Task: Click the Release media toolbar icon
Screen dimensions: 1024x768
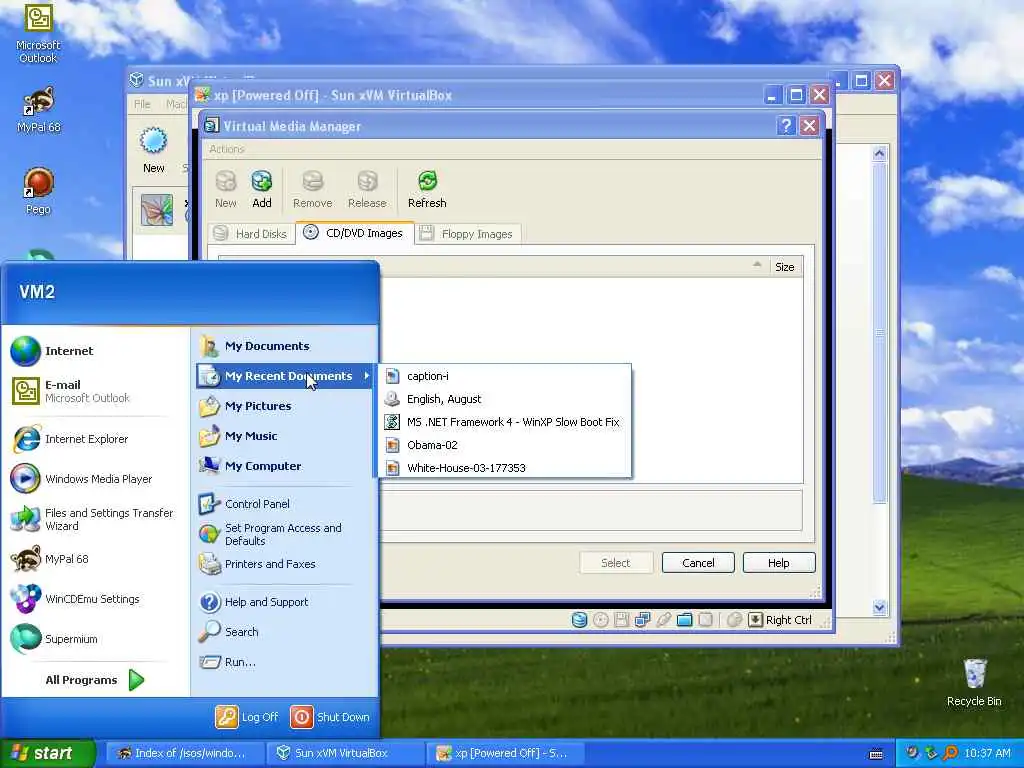Action: pyautogui.click(x=367, y=189)
